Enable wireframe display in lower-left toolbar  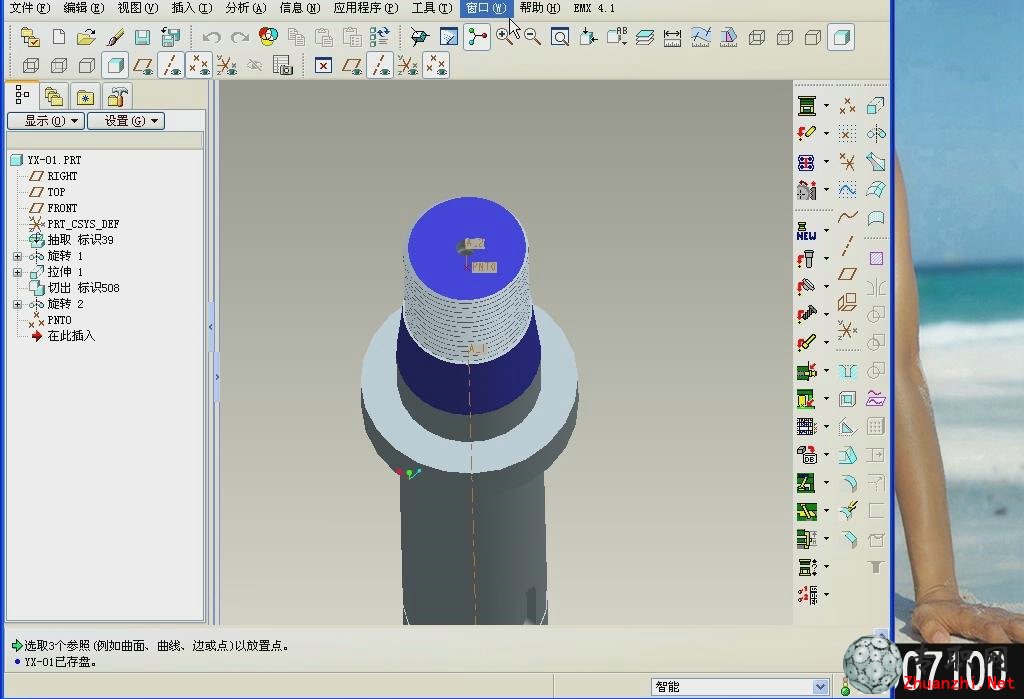click(31, 65)
